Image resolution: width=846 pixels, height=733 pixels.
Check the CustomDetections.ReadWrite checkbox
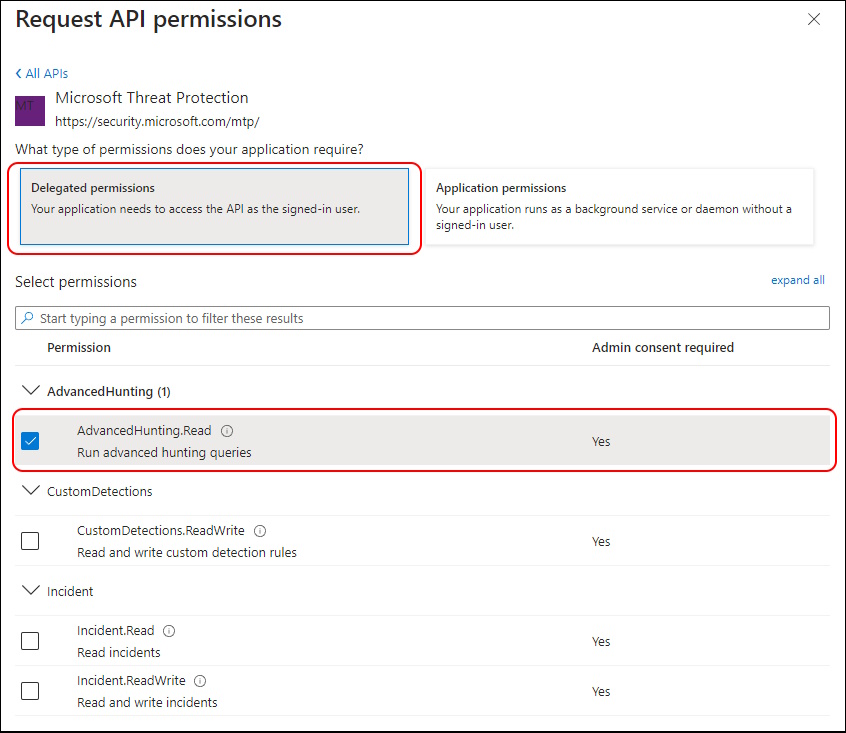coord(30,541)
